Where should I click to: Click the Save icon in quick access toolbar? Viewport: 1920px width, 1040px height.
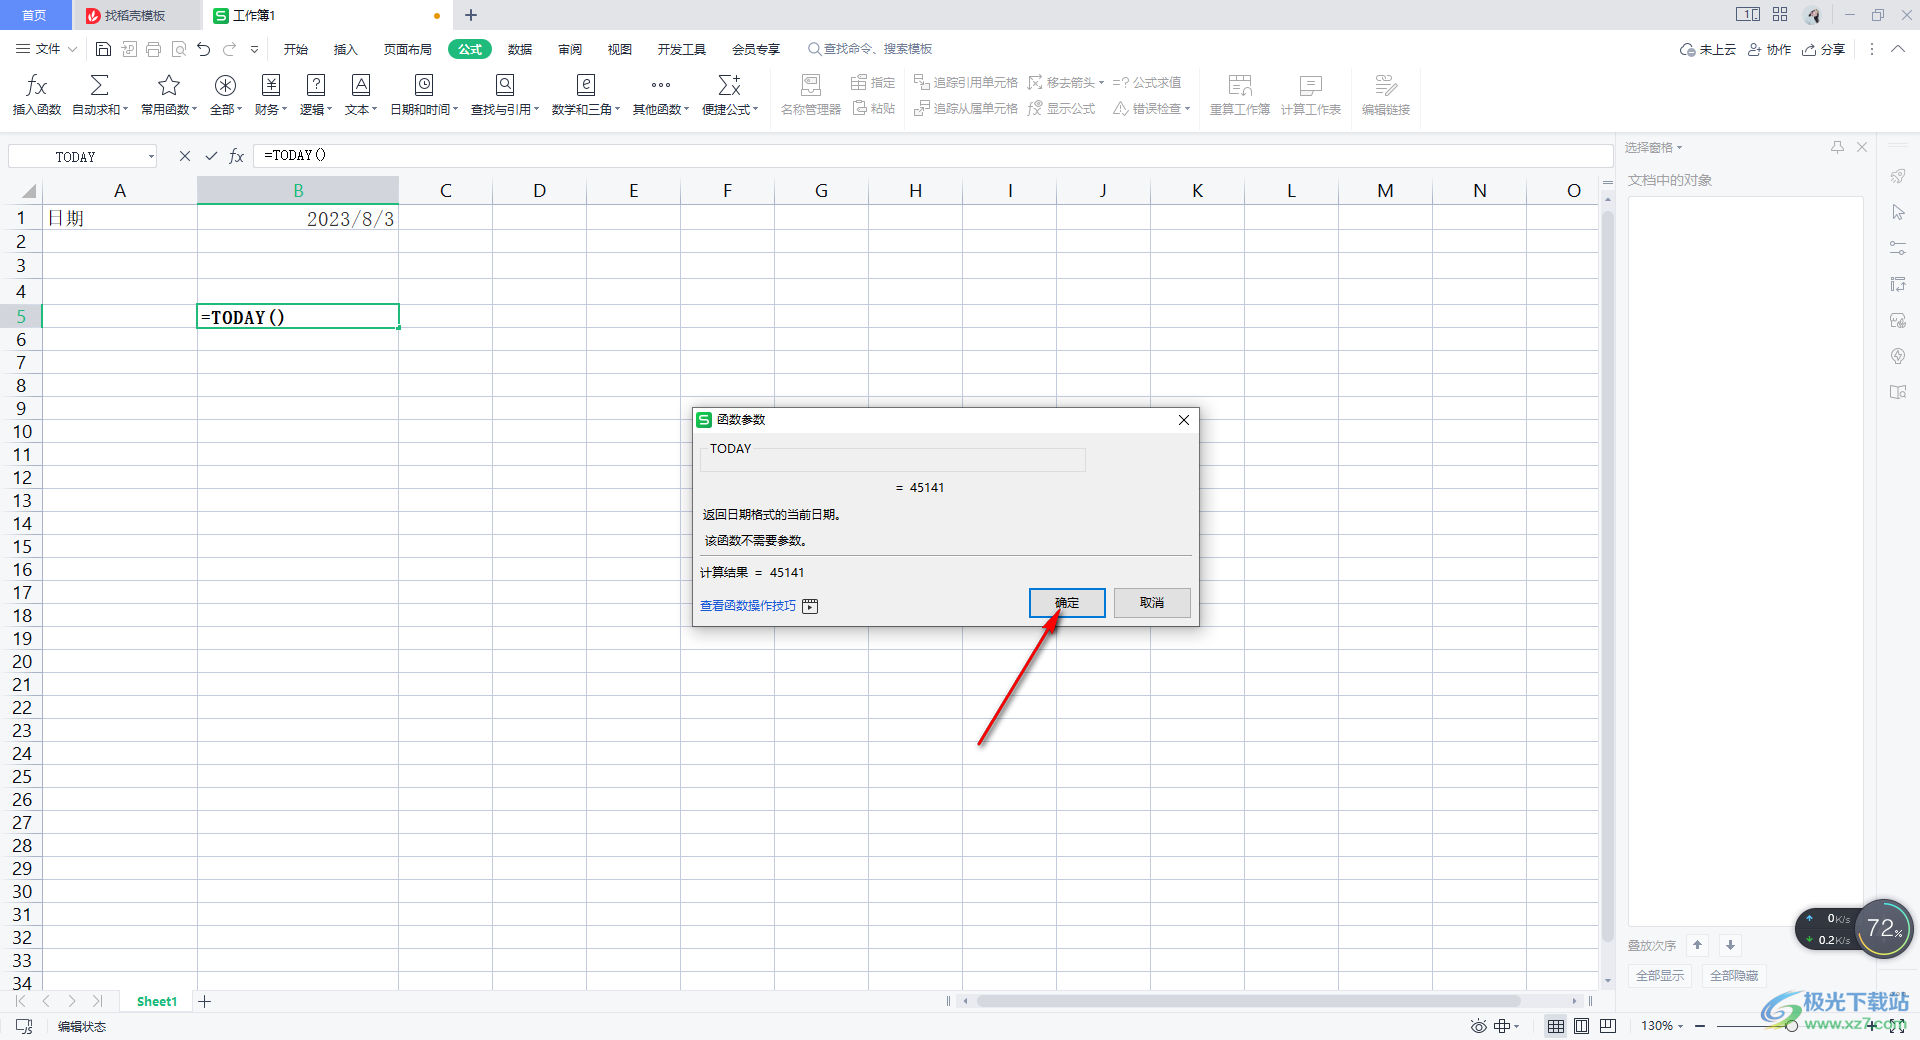[103, 49]
